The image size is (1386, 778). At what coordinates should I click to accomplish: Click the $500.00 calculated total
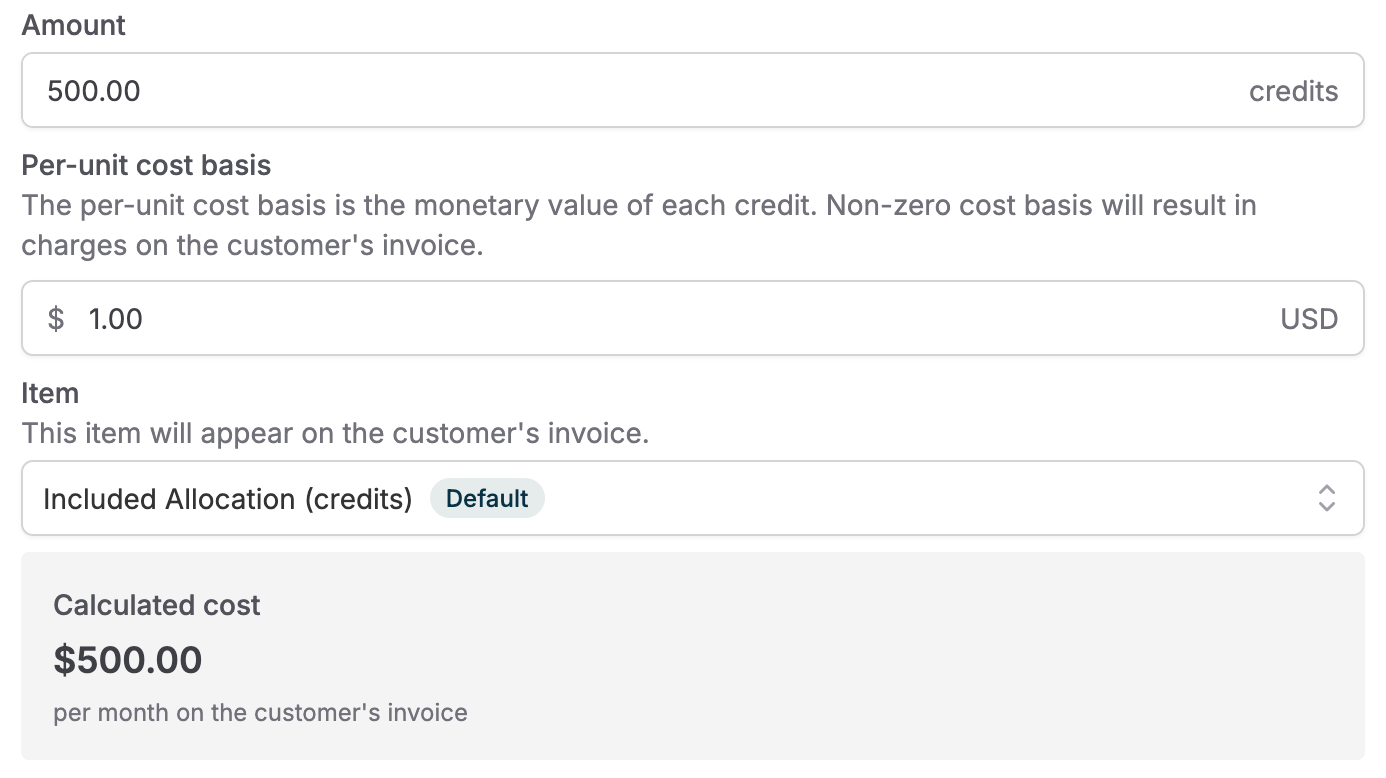128,659
